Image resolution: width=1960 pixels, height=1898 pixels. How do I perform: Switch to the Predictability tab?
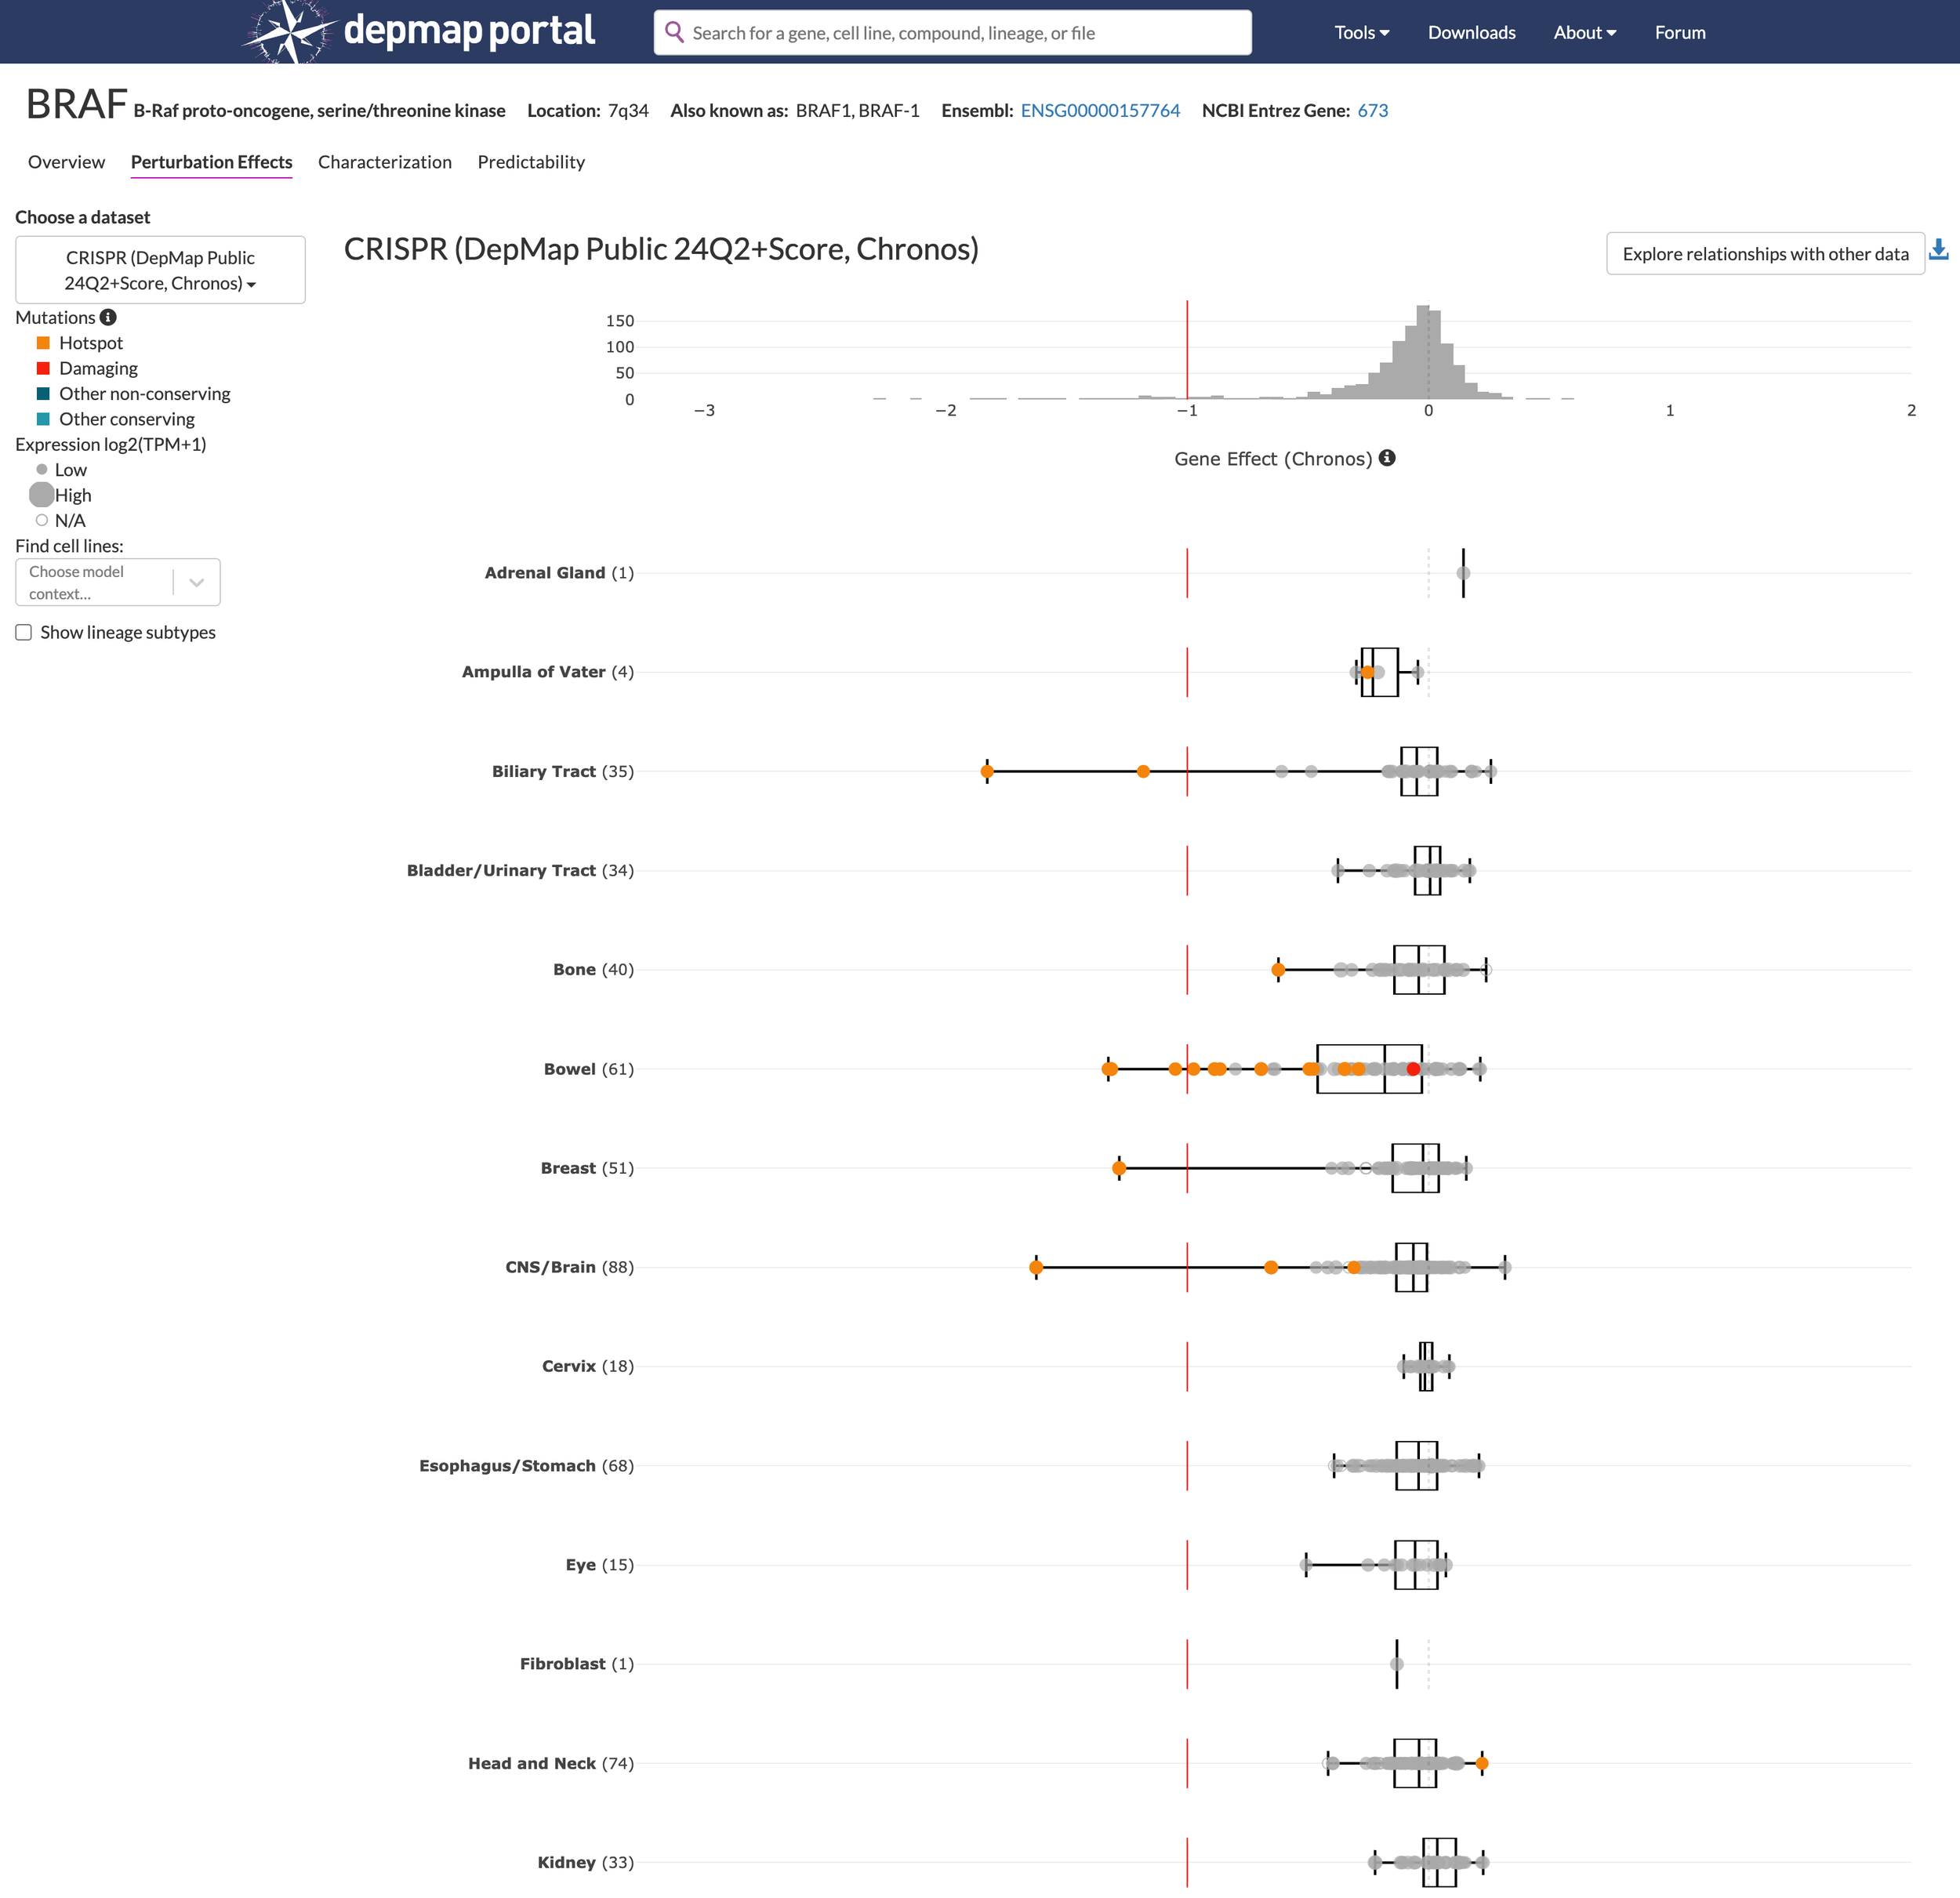coord(531,162)
